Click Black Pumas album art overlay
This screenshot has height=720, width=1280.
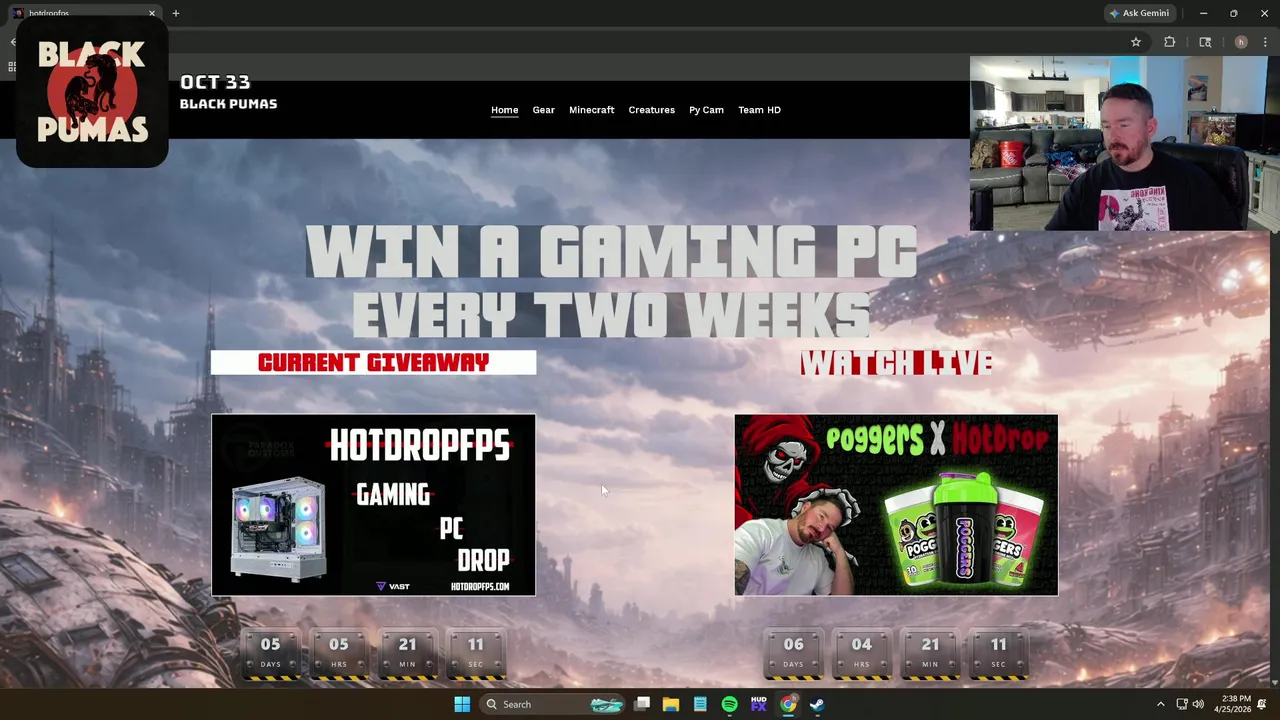pos(92,92)
